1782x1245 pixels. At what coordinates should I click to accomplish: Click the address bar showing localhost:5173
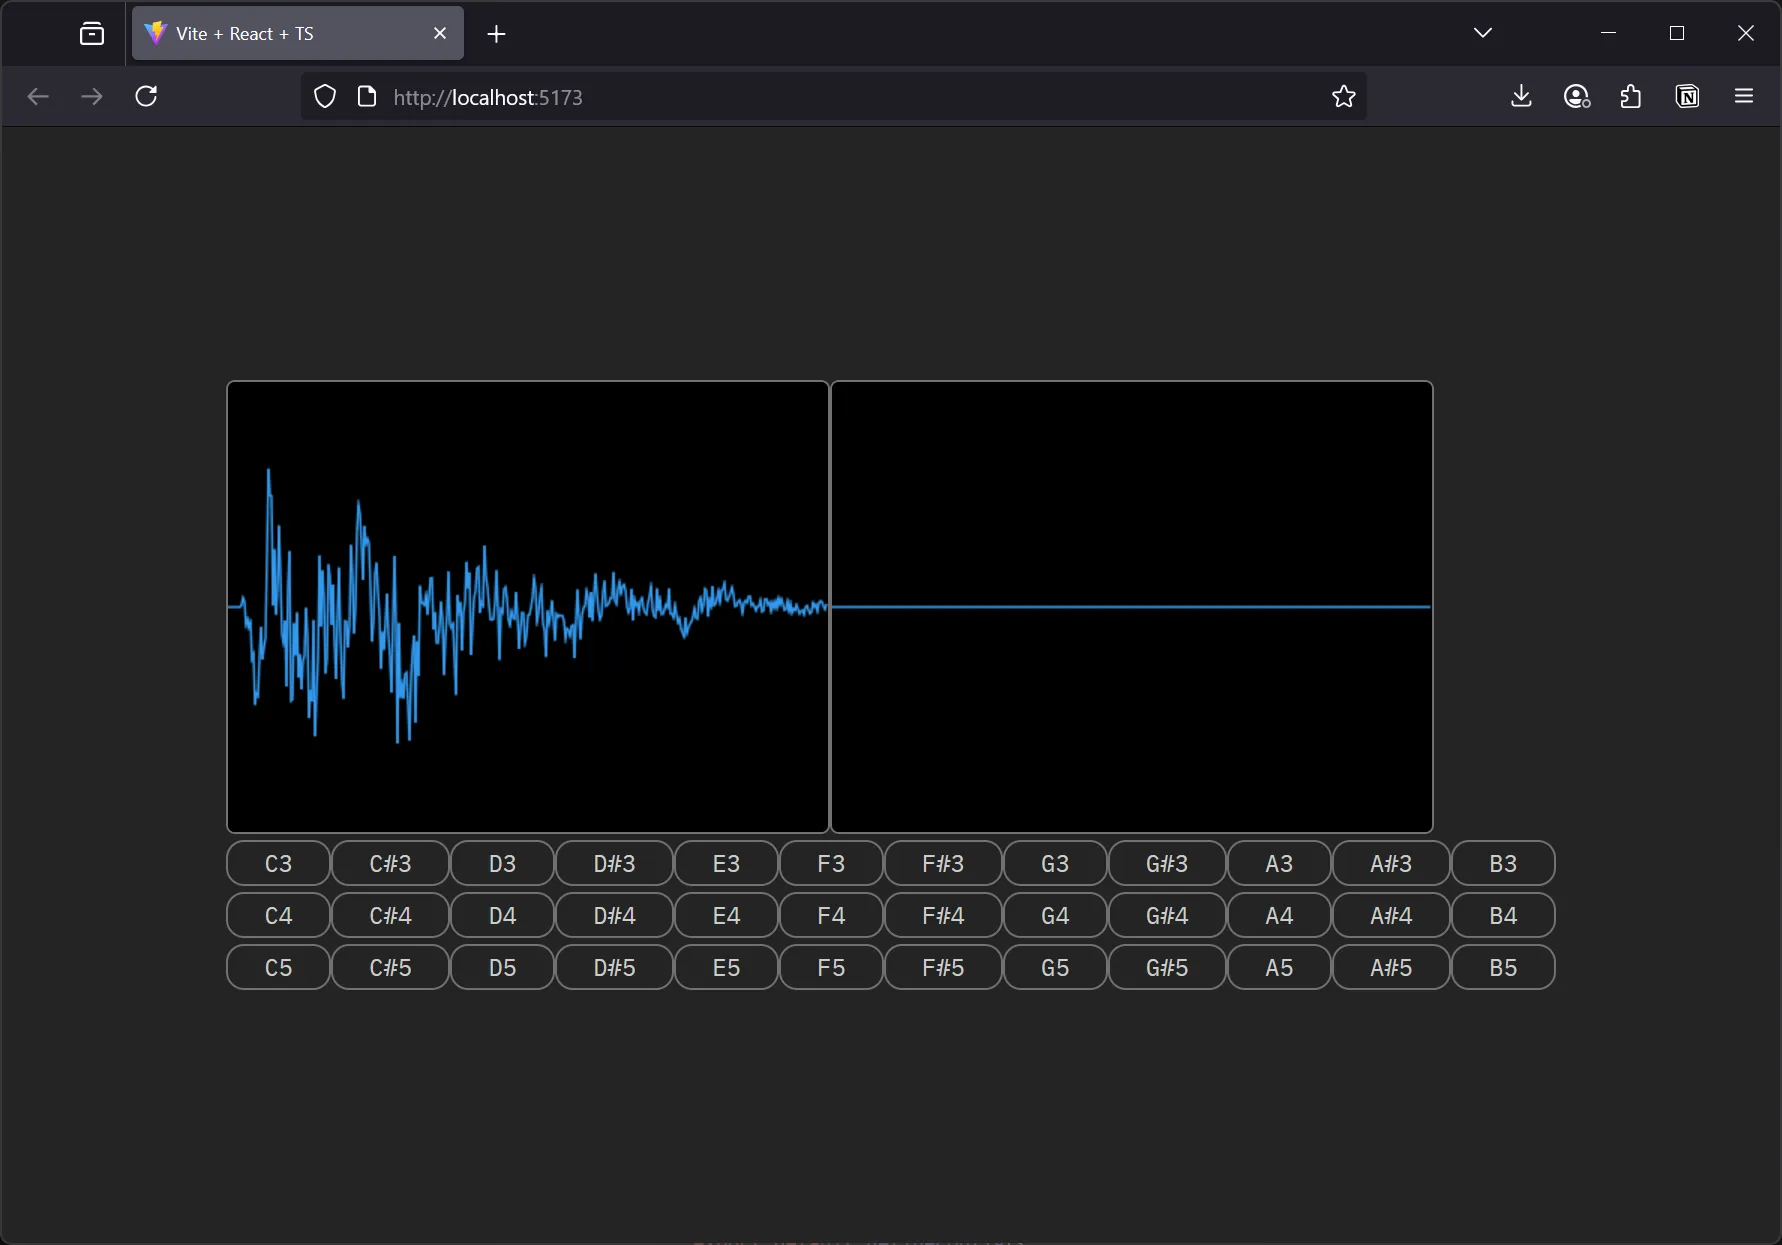pyautogui.click(x=700, y=96)
